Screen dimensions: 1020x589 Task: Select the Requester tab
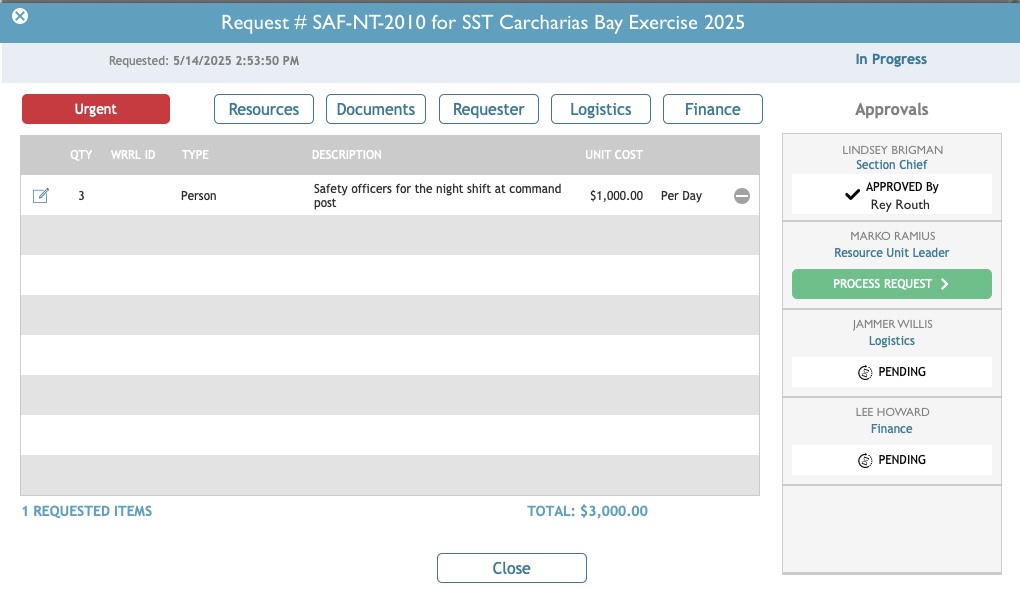(488, 108)
